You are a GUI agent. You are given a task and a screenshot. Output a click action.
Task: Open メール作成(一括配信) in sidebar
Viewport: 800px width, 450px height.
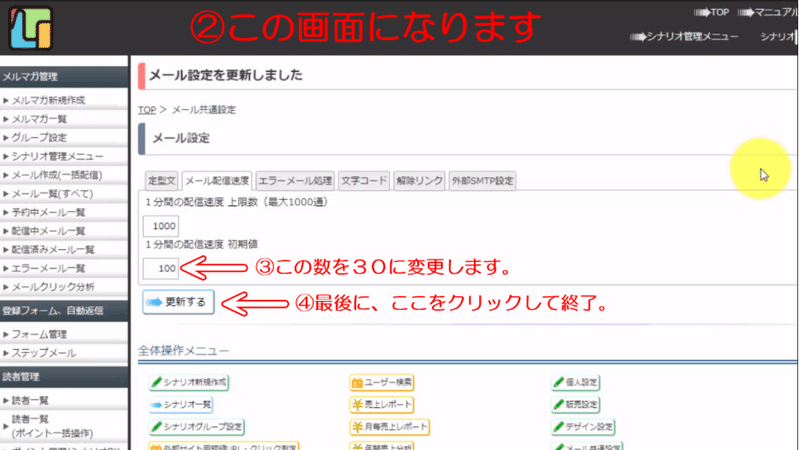tap(64, 175)
